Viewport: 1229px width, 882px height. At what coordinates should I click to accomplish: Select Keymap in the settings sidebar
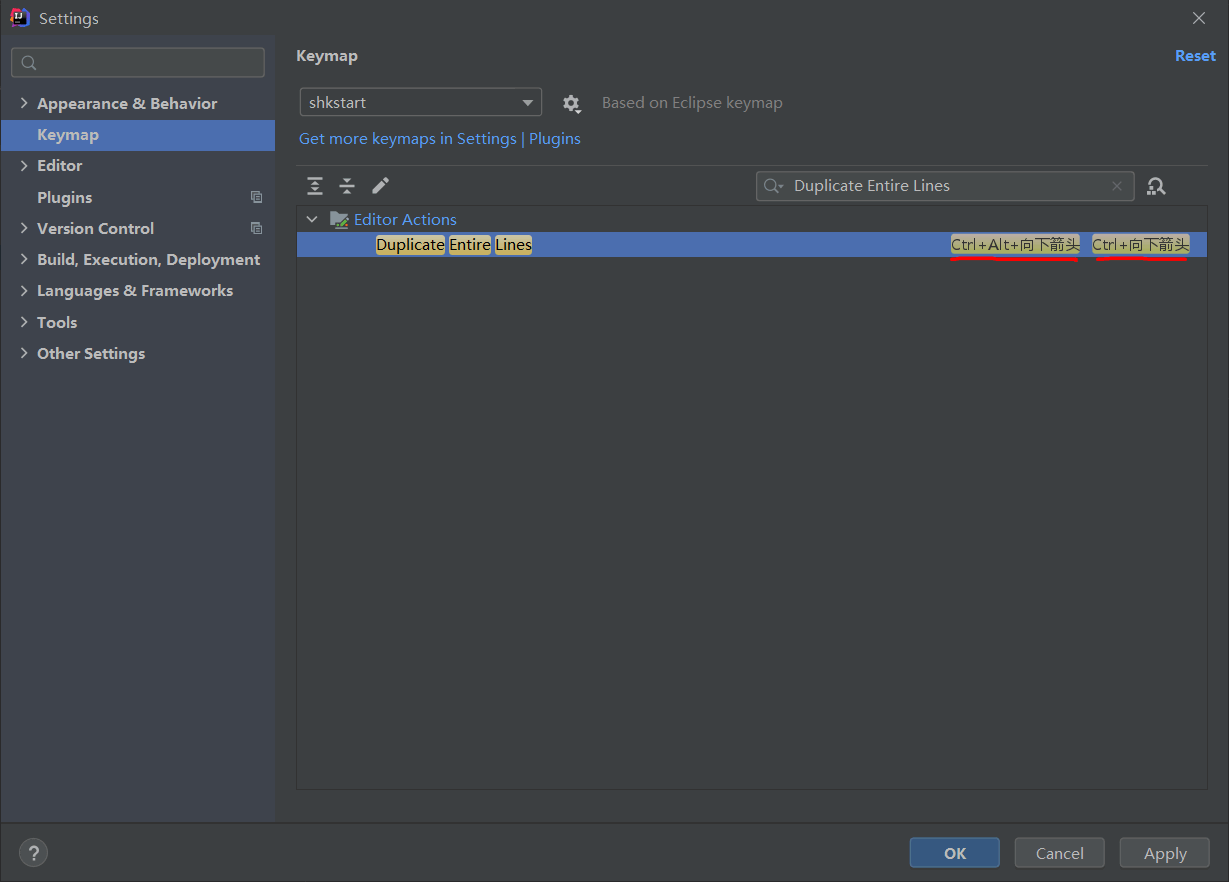click(x=138, y=135)
